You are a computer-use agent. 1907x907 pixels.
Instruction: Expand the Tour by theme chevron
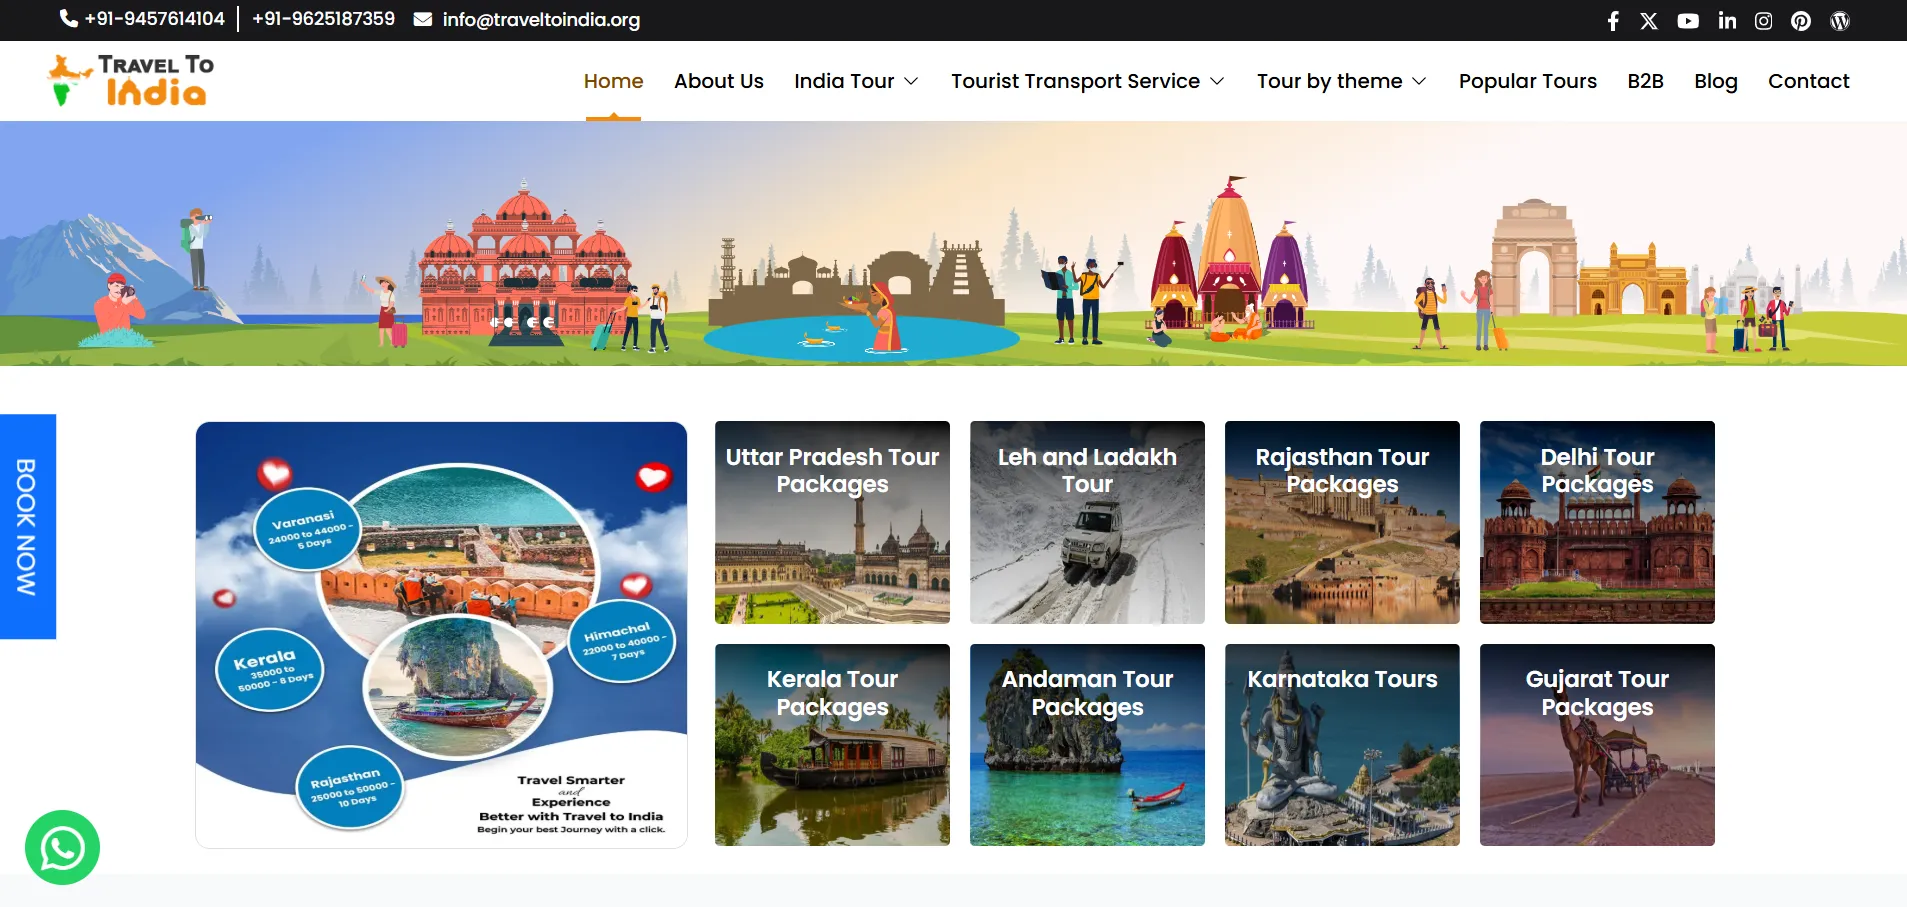pyautogui.click(x=1419, y=81)
